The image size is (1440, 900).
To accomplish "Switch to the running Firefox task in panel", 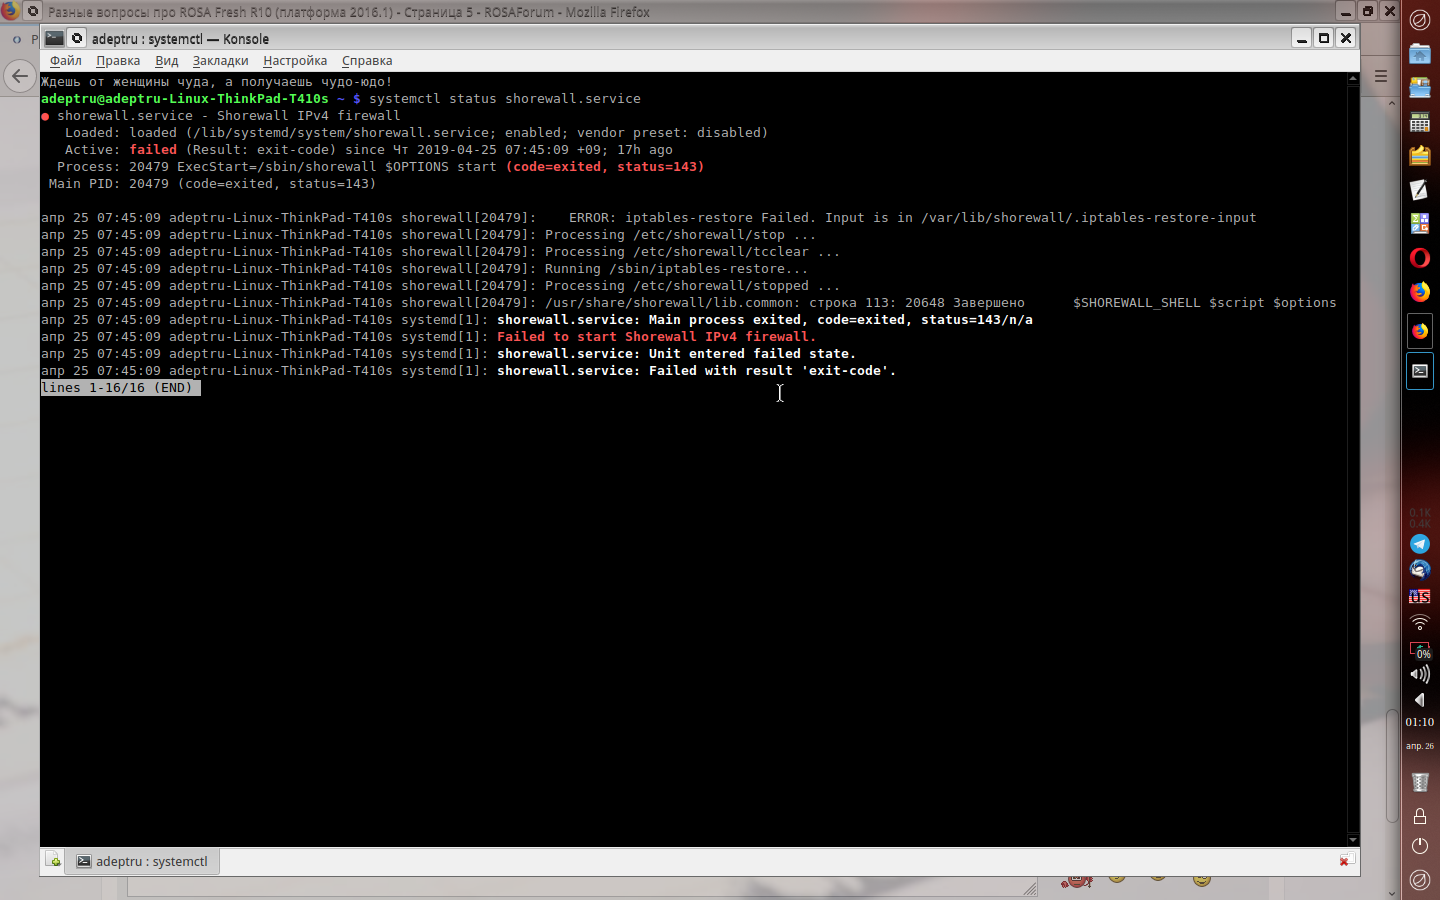I will 1420,330.
